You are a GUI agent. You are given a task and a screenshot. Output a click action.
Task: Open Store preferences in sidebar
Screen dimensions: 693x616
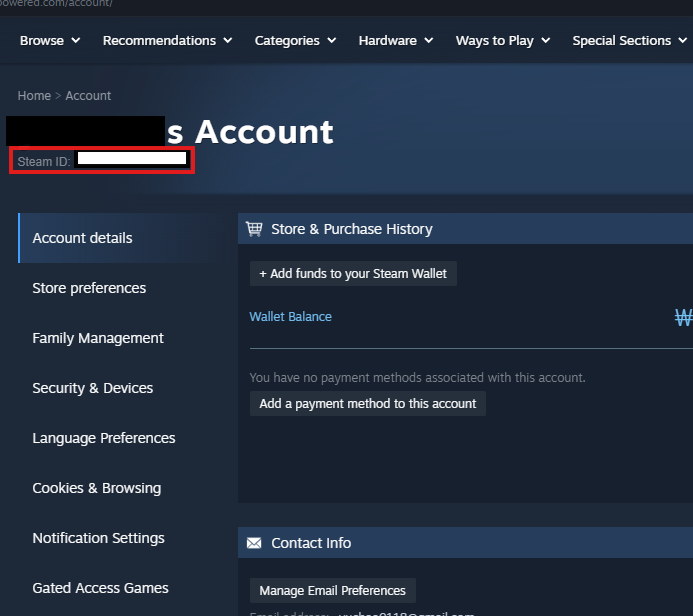89,288
